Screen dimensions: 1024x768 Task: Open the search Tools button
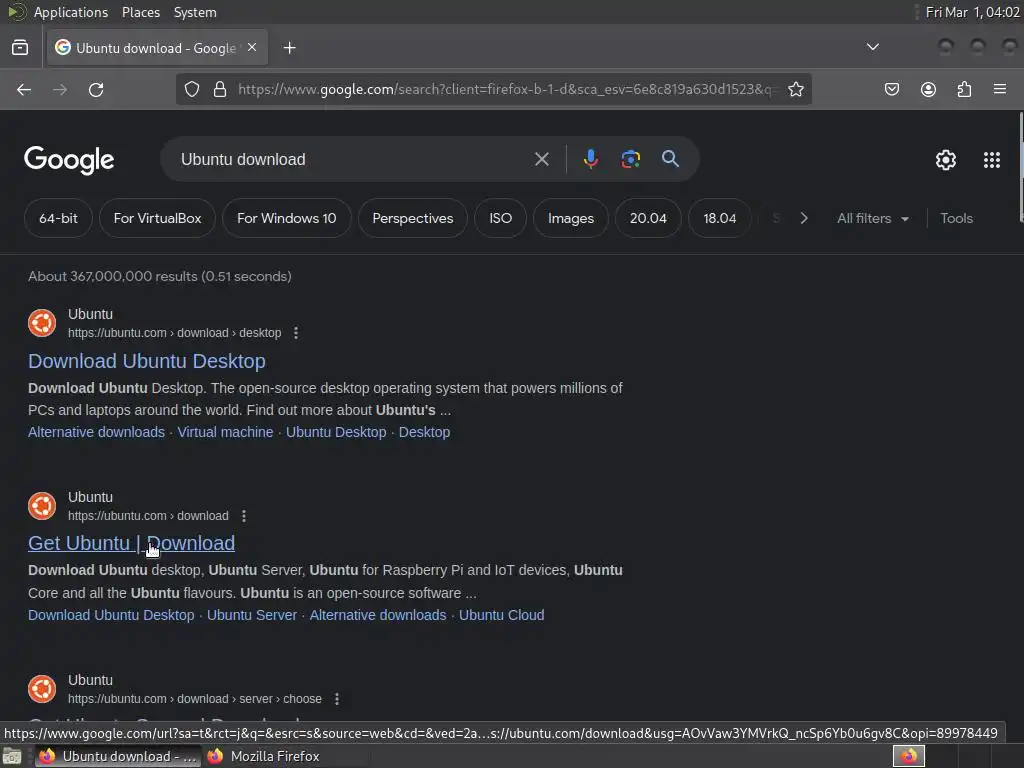[957, 218]
